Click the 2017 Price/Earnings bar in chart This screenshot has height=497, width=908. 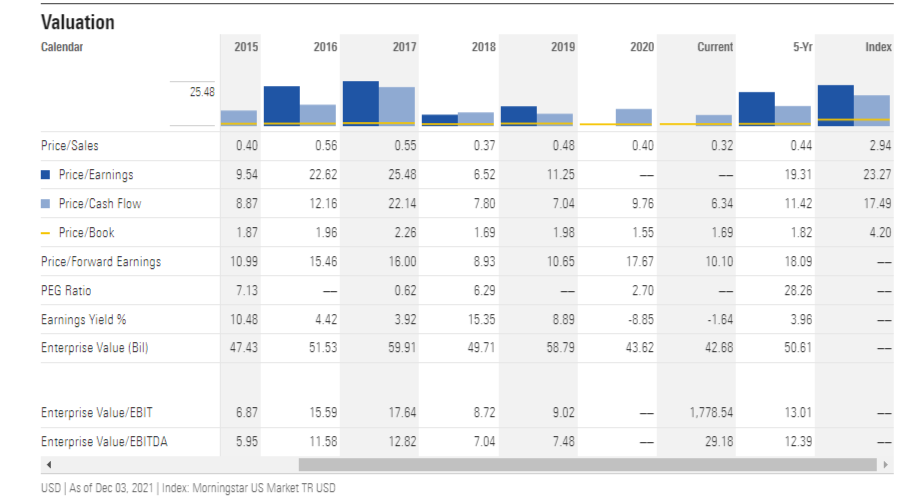tap(360, 102)
